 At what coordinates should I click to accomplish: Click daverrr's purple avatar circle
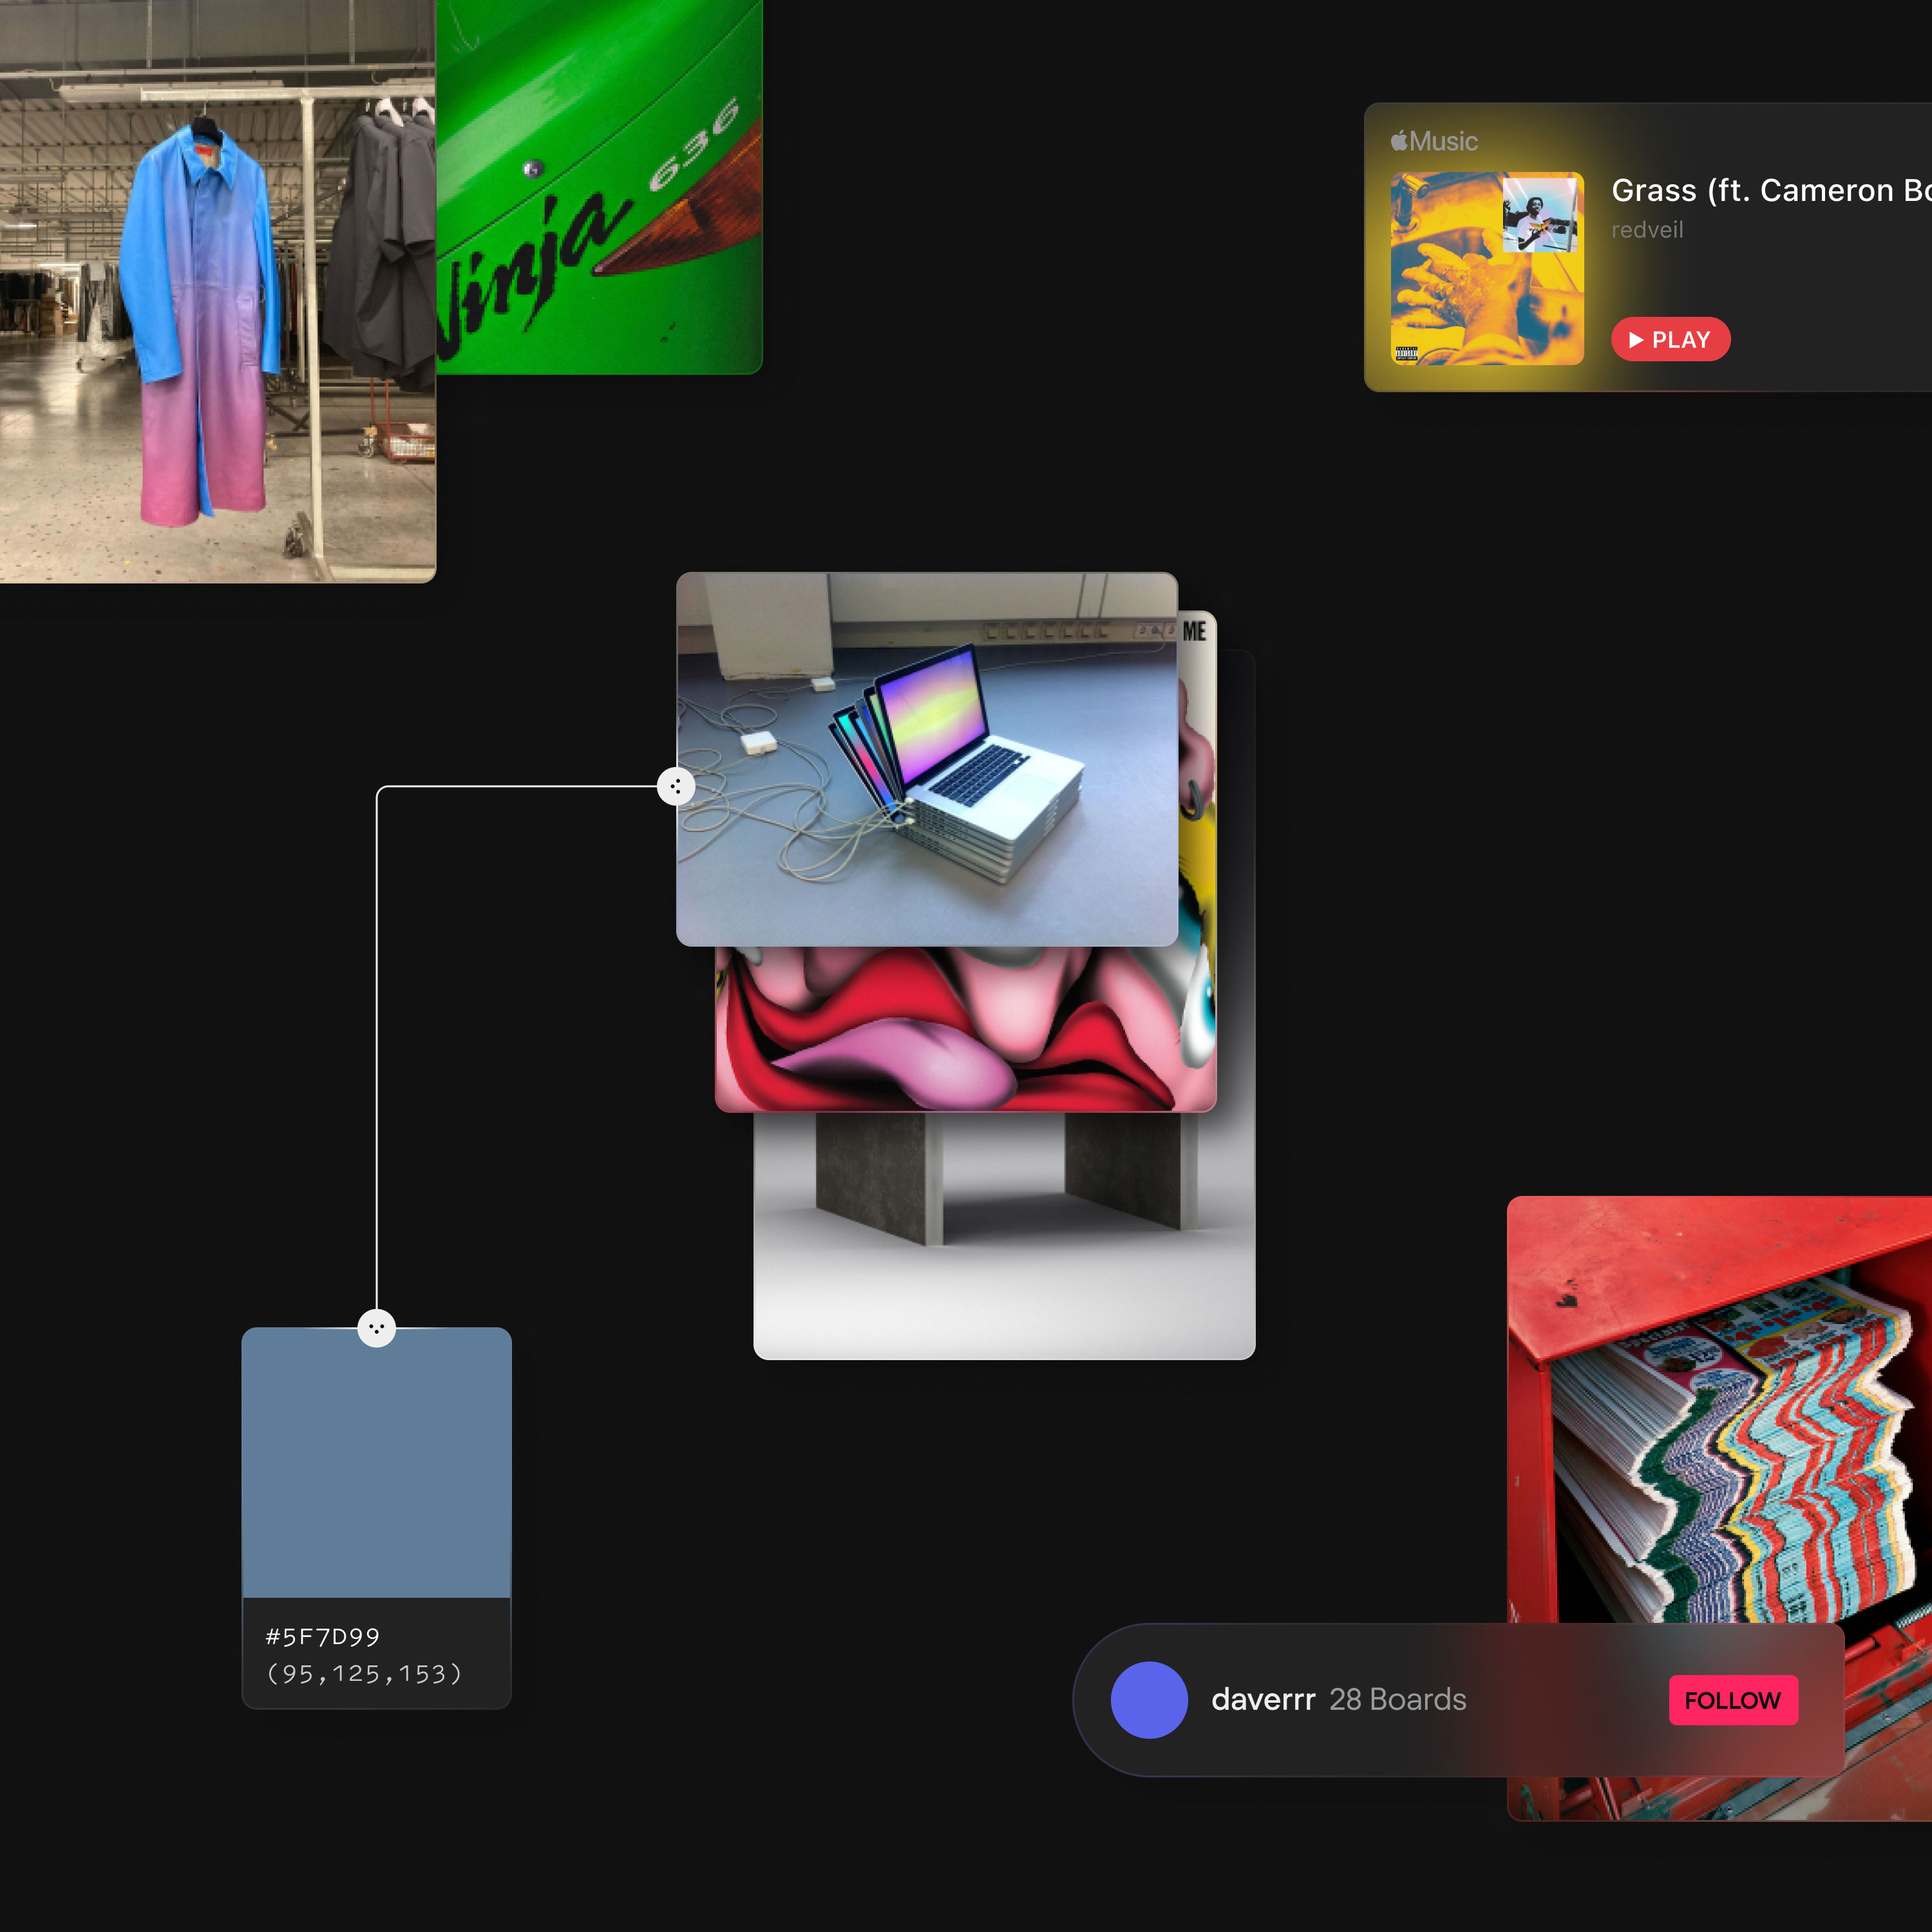click(x=1149, y=1700)
